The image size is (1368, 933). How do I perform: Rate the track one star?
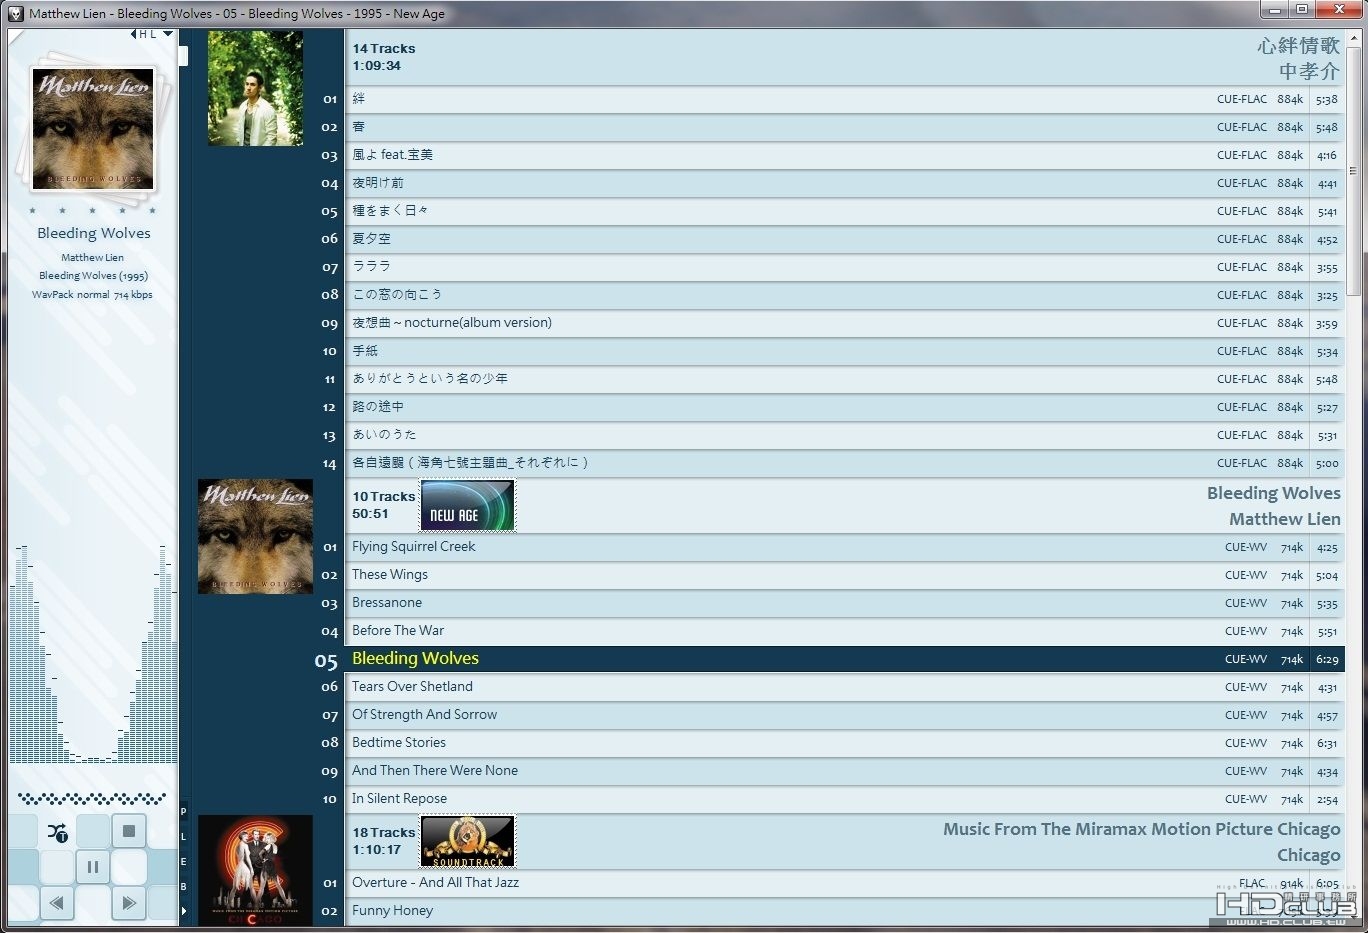point(33,211)
